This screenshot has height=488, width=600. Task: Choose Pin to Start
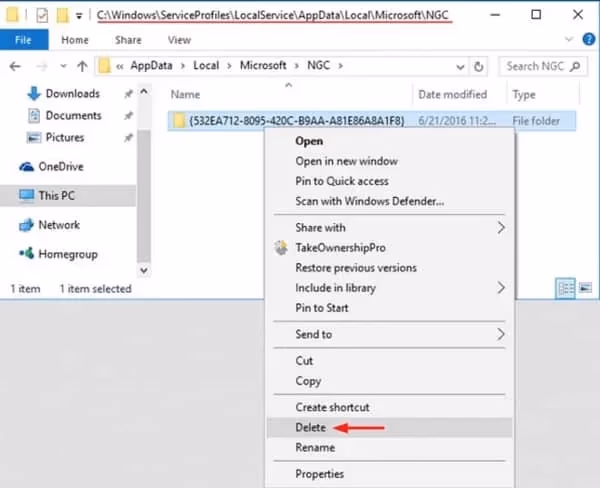point(390,308)
